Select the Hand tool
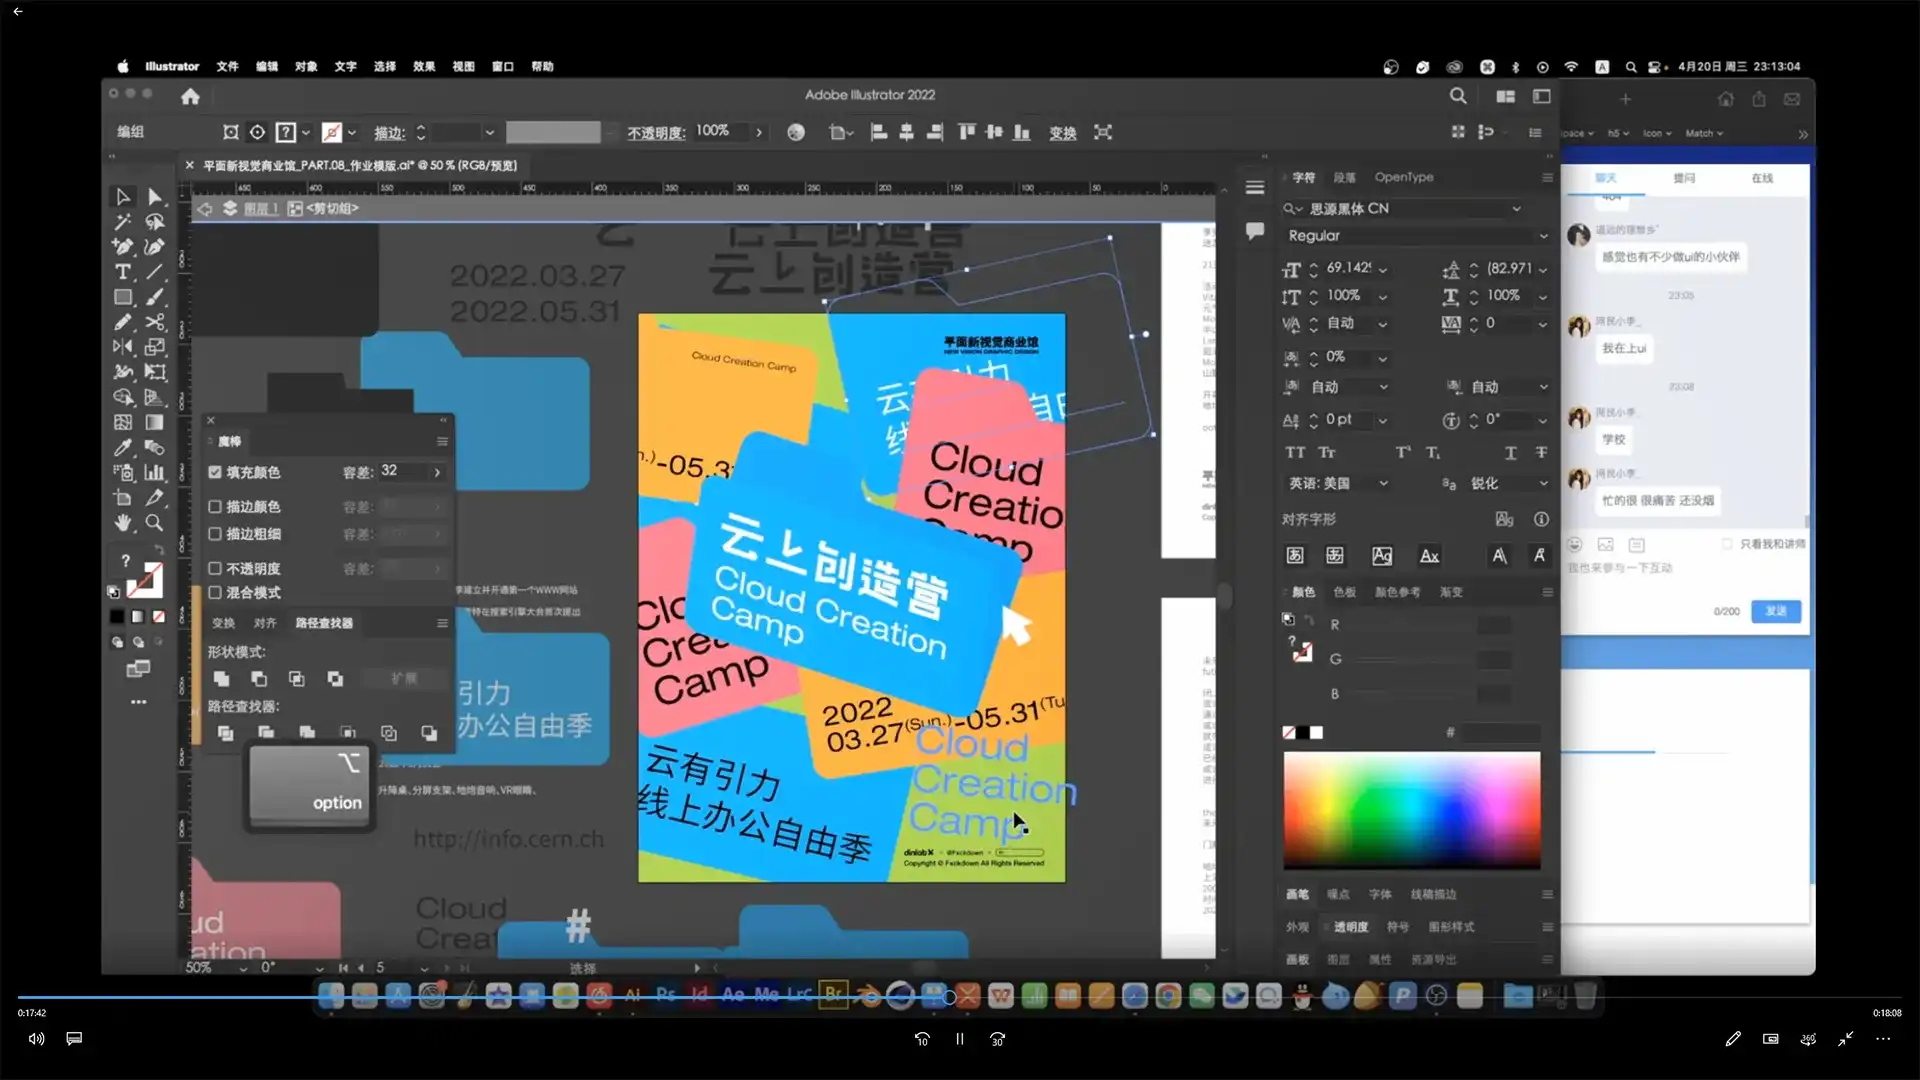Image resolution: width=1920 pixels, height=1080 pixels. pyautogui.click(x=122, y=522)
